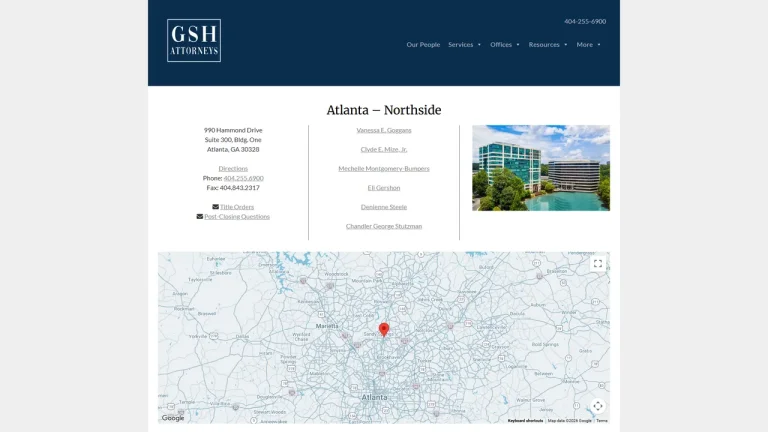Viewport: 768px width, 432px height.
Task: Toggle the map fullscreen view
Action: pos(598,264)
